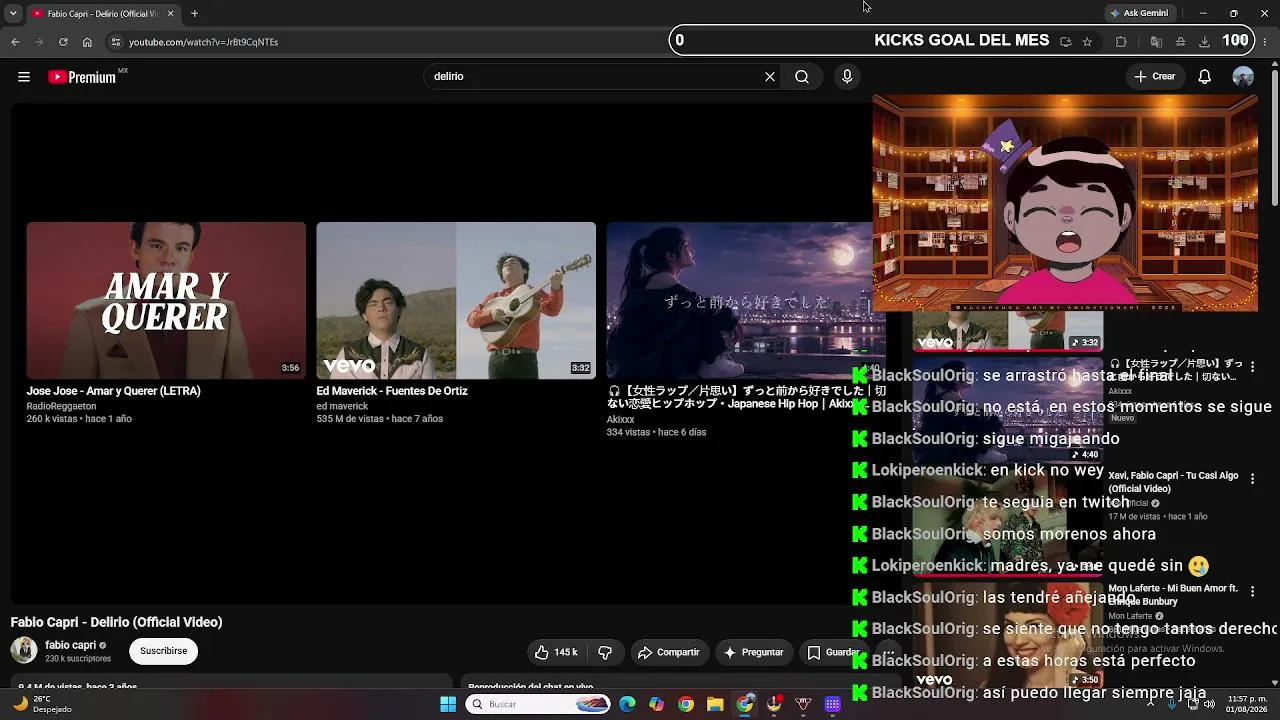1280x720 pixels.
Task: Play the Japanese Hip Hop moonlit city thumbnail
Action: (x=740, y=300)
